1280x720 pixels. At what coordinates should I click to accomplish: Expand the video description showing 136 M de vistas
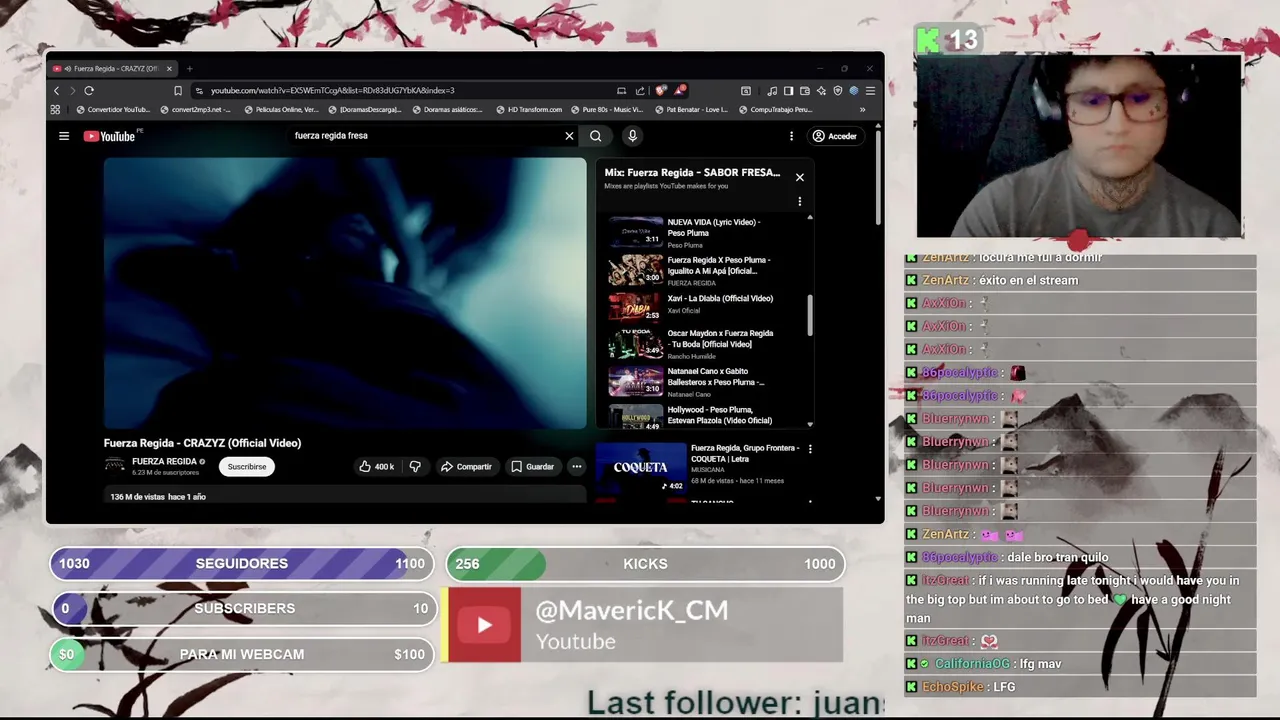pyautogui.click(x=345, y=496)
